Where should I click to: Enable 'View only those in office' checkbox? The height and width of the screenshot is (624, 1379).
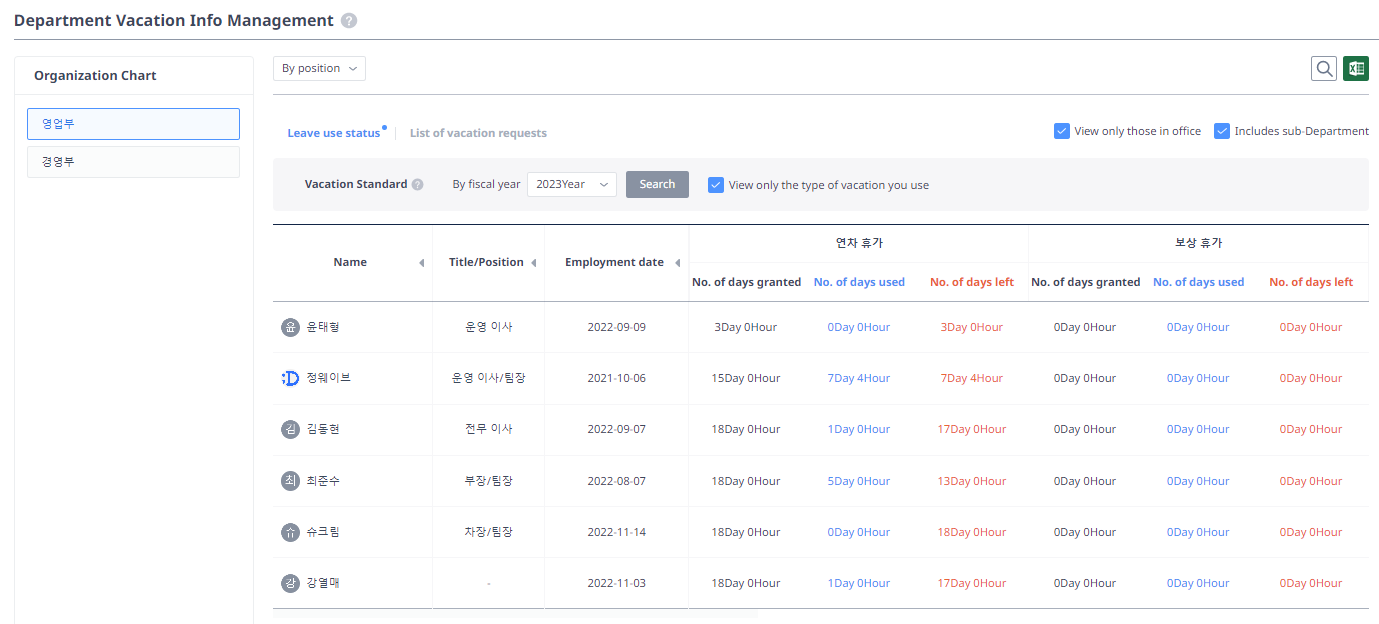pyautogui.click(x=1061, y=130)
